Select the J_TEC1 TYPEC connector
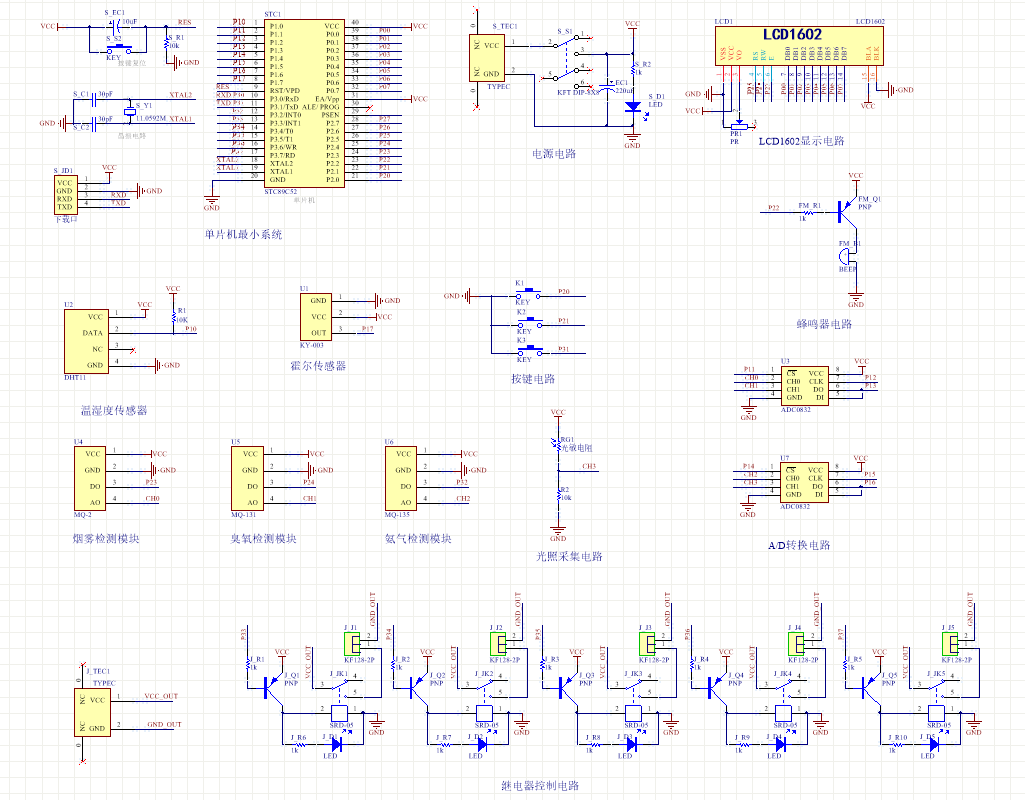1025x800 pixels. (92, 712)
